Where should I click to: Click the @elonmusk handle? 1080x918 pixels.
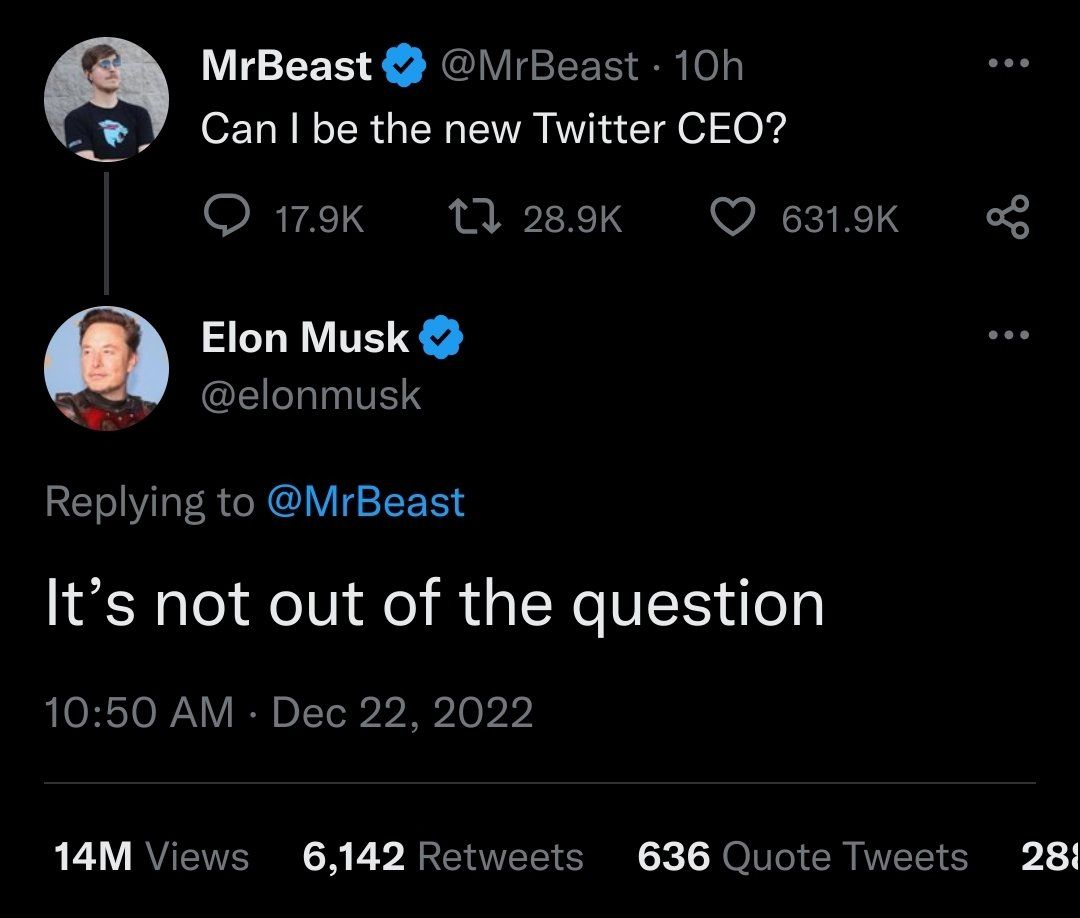tap(311, 396)
